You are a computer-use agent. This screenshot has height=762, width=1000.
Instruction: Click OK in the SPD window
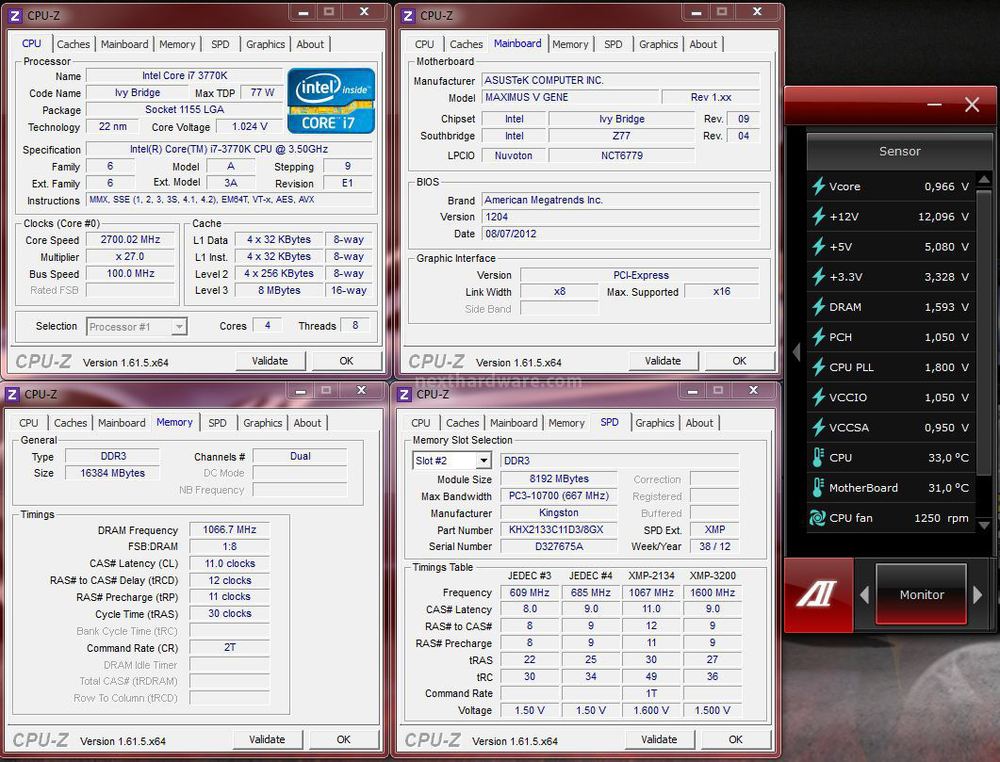coord(735,740)
